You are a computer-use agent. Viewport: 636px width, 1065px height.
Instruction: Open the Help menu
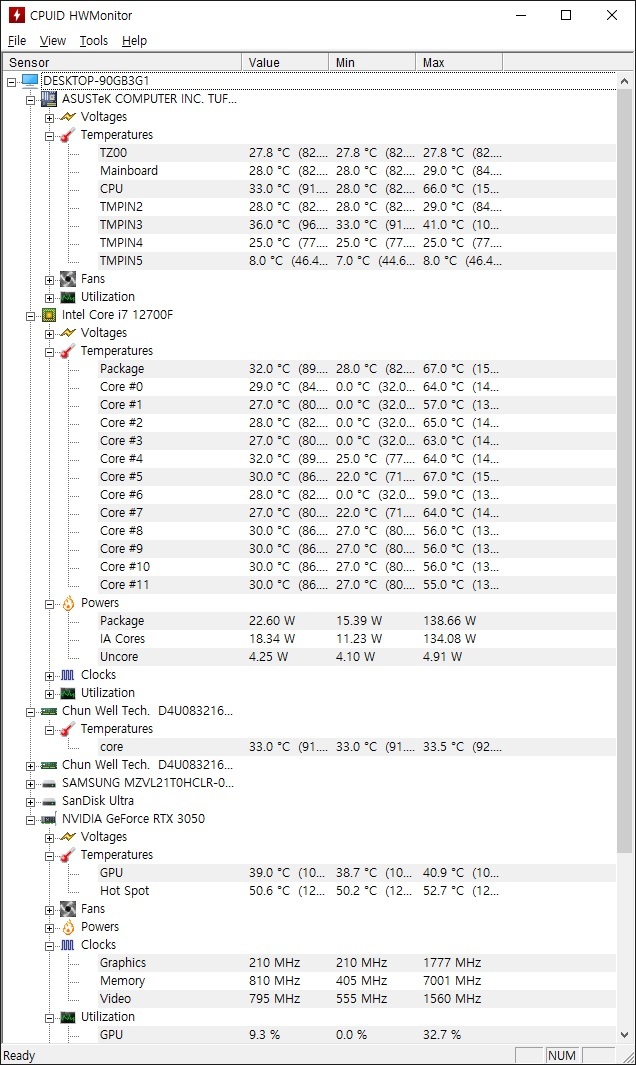135,41
